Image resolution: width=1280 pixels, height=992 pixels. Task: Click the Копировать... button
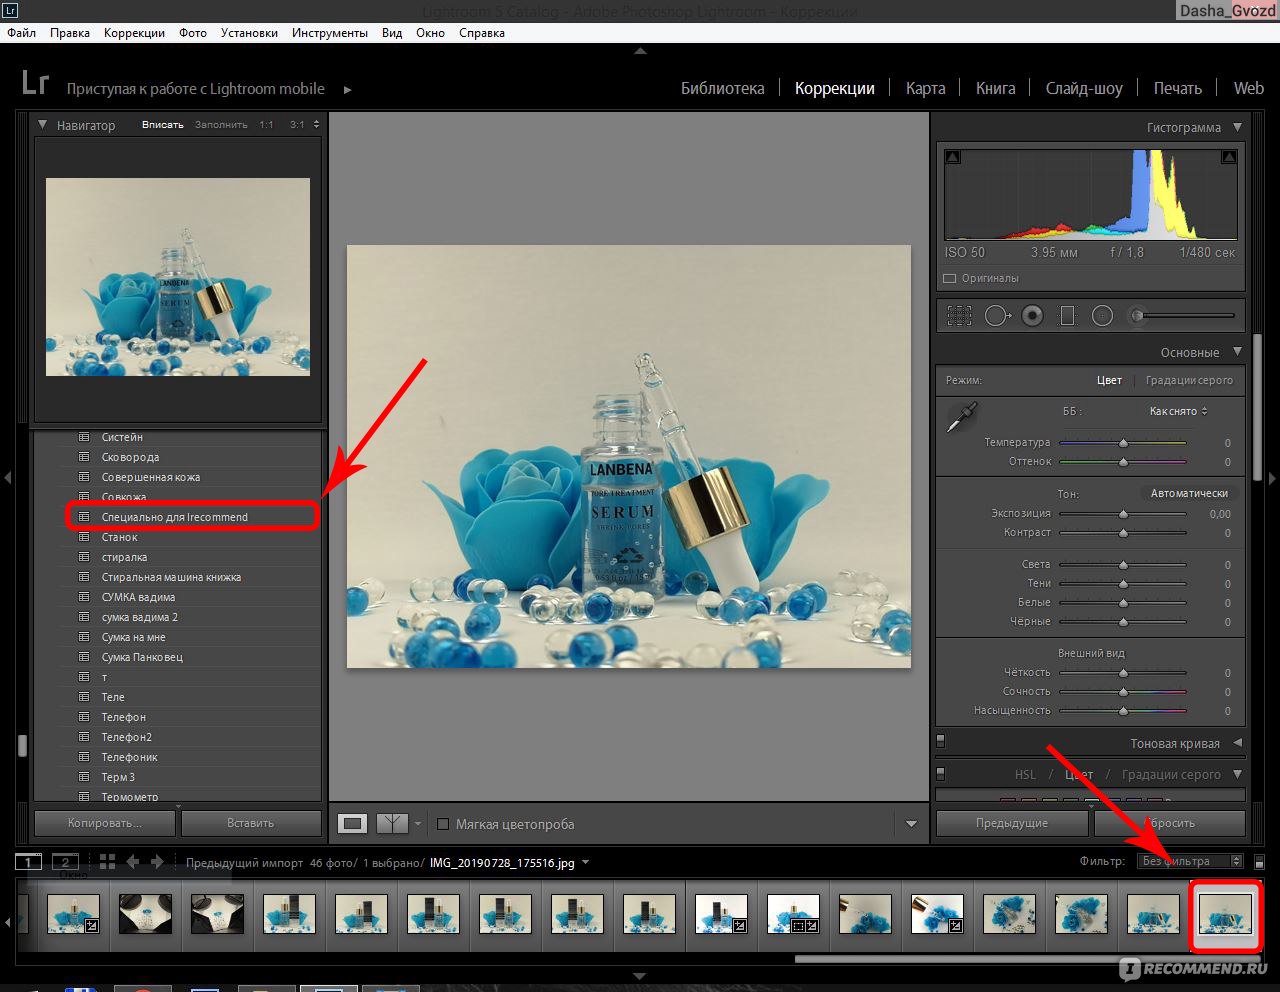point(105,823)
